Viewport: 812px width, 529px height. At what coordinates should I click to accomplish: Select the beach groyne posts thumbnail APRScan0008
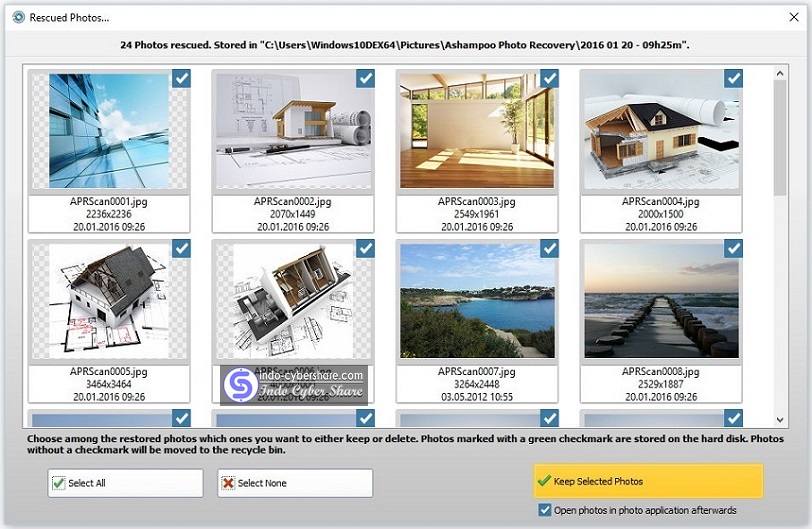(x=661, y=301)
